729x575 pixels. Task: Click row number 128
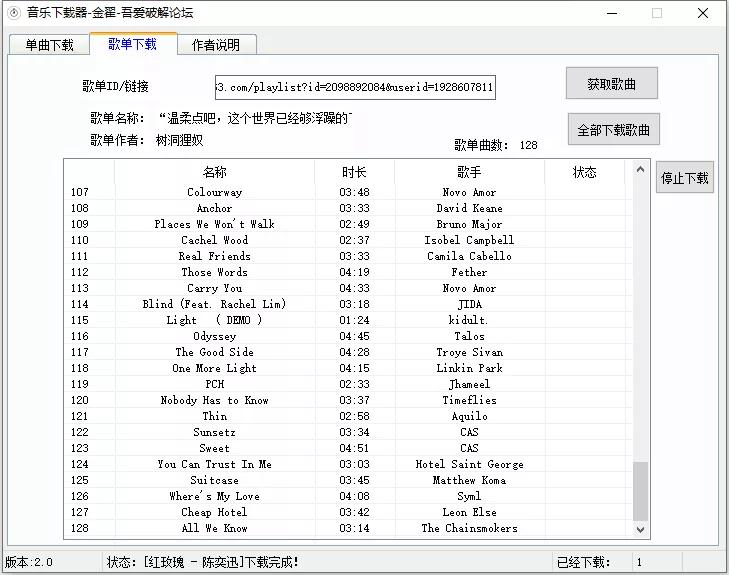80,528
